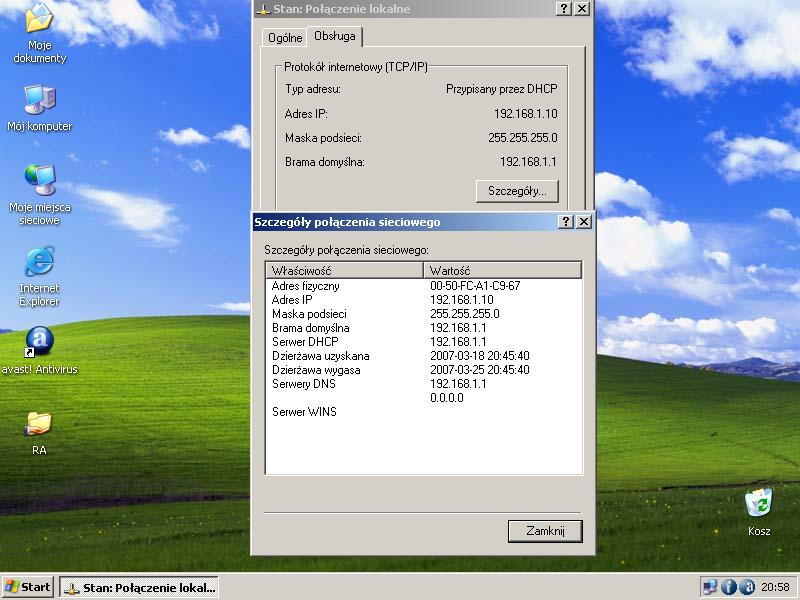Close the Szczegóły połączenia sieciowego dialog with X

click(583, 221)
